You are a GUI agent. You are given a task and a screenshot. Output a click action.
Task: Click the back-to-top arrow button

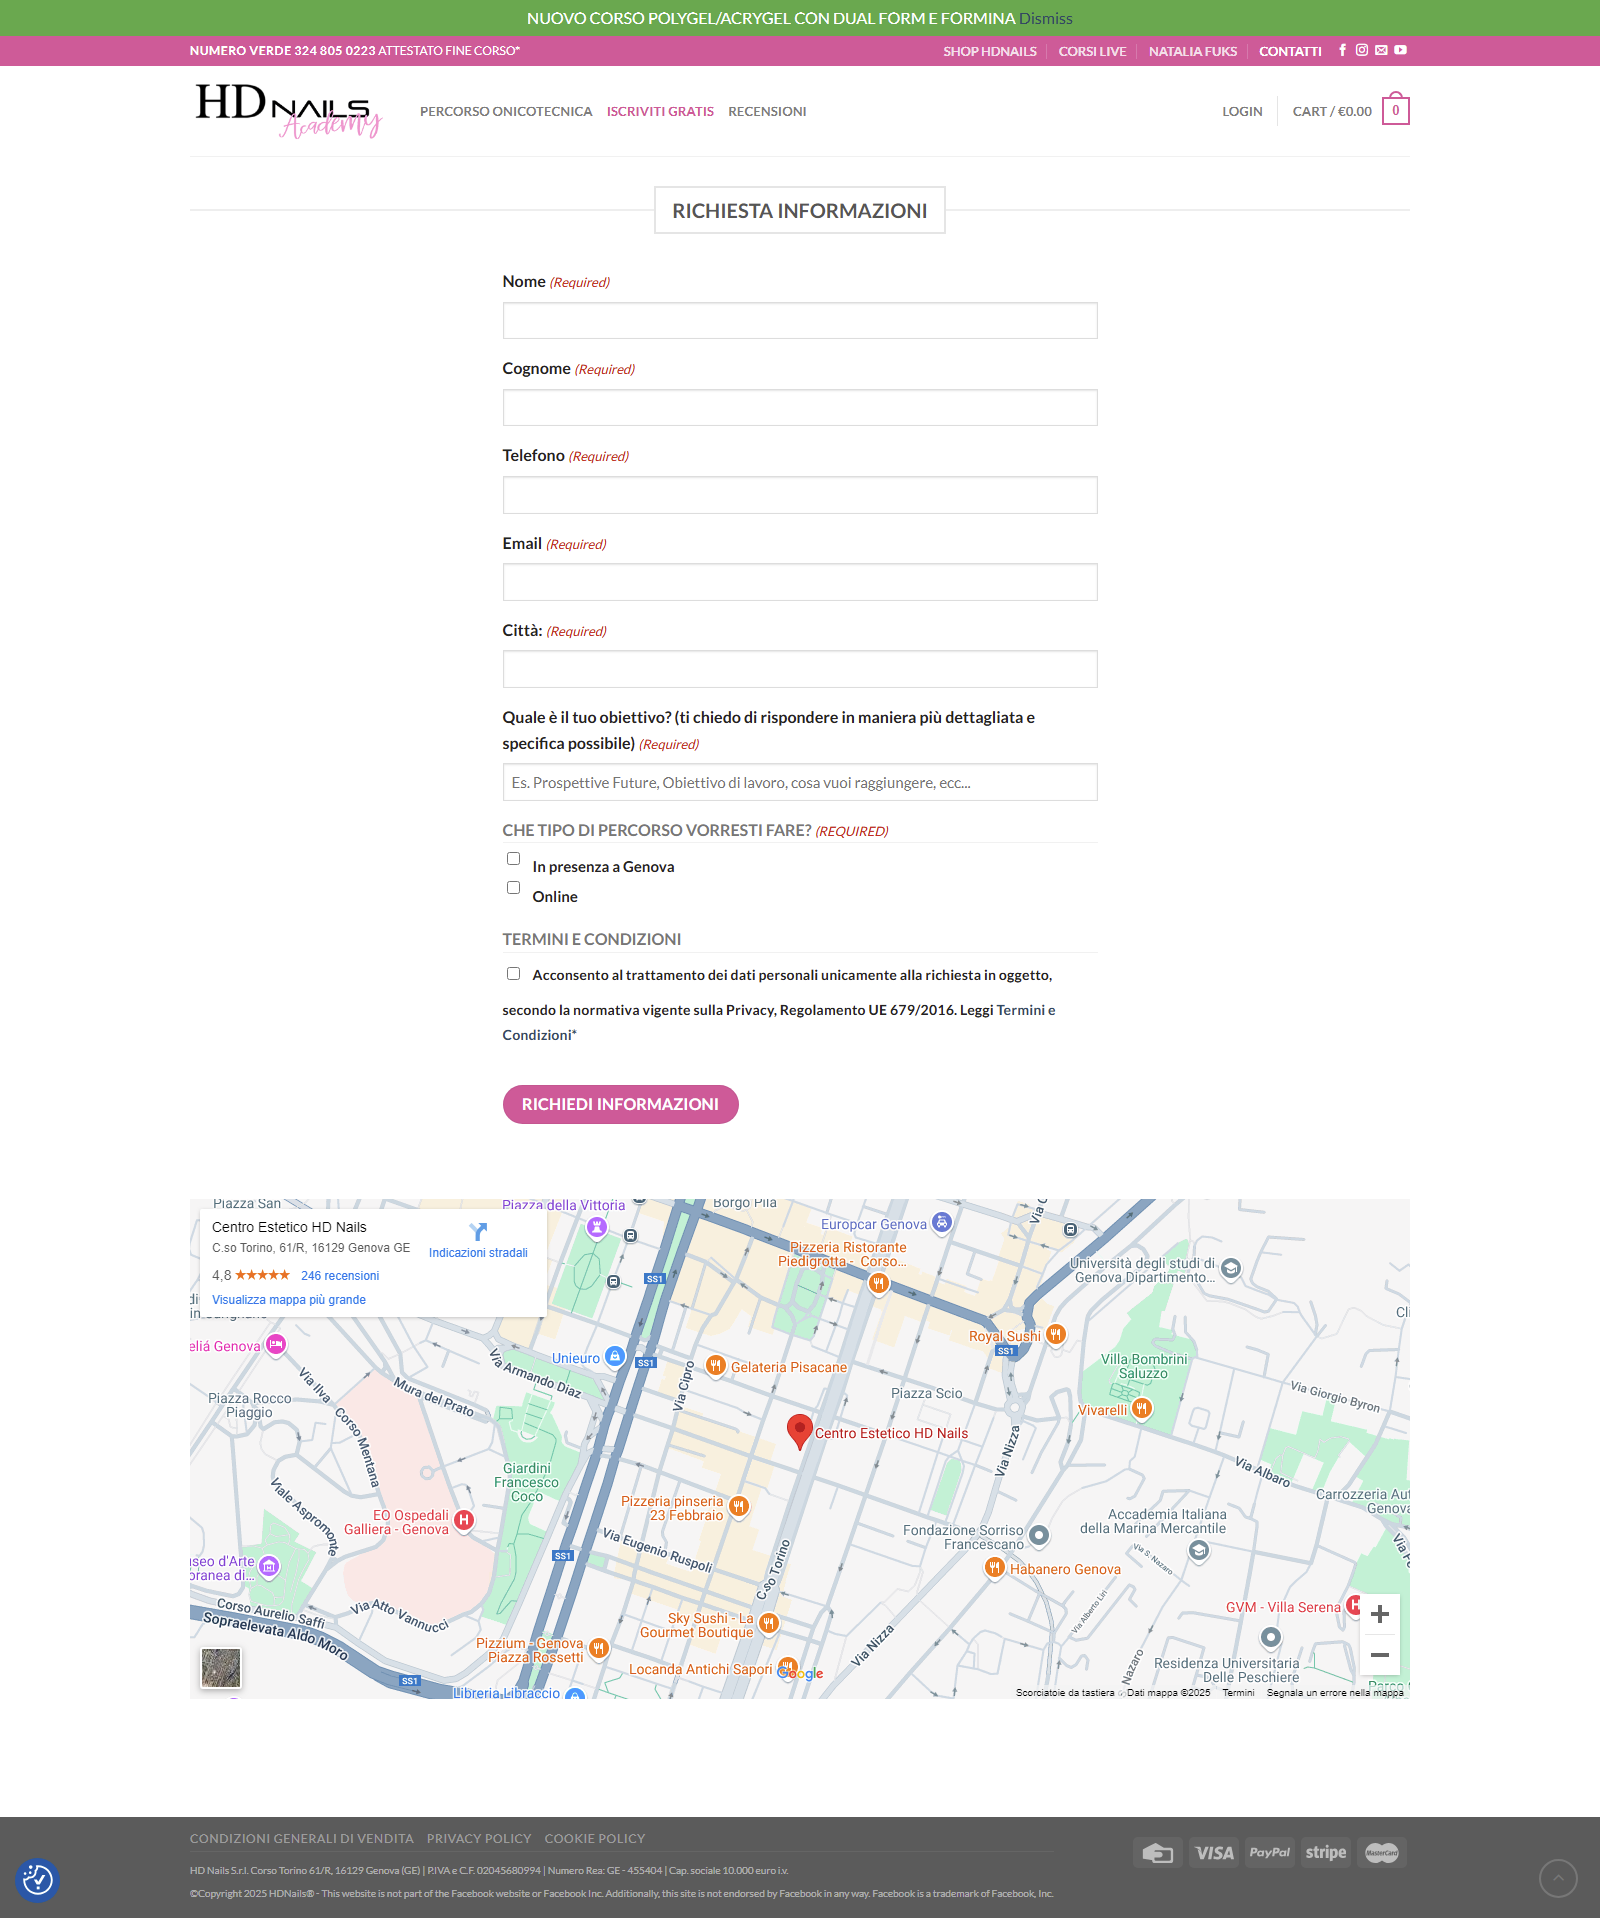tap(1558, 1878)
